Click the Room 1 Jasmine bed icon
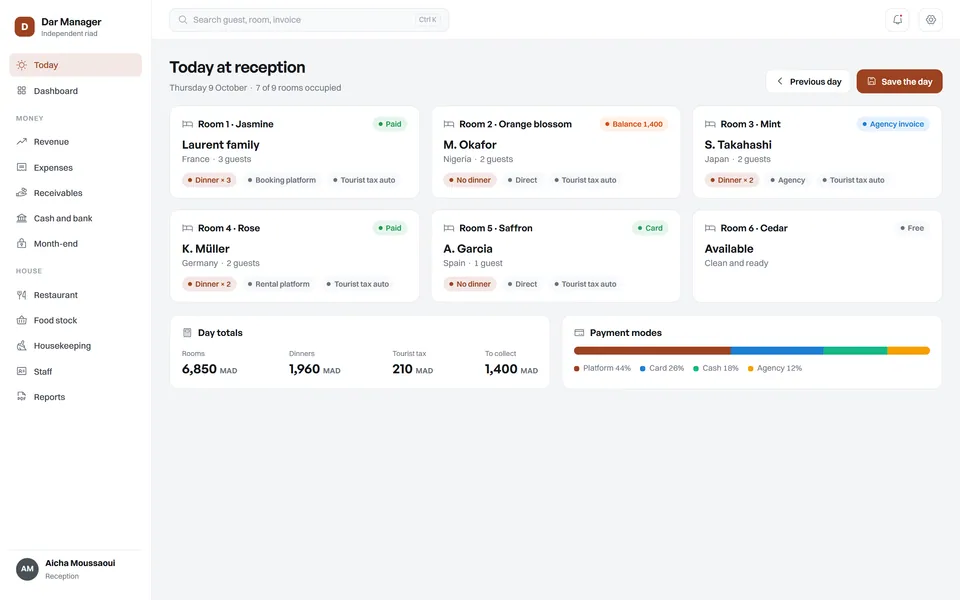960x600 pixels. pos(187,124)
